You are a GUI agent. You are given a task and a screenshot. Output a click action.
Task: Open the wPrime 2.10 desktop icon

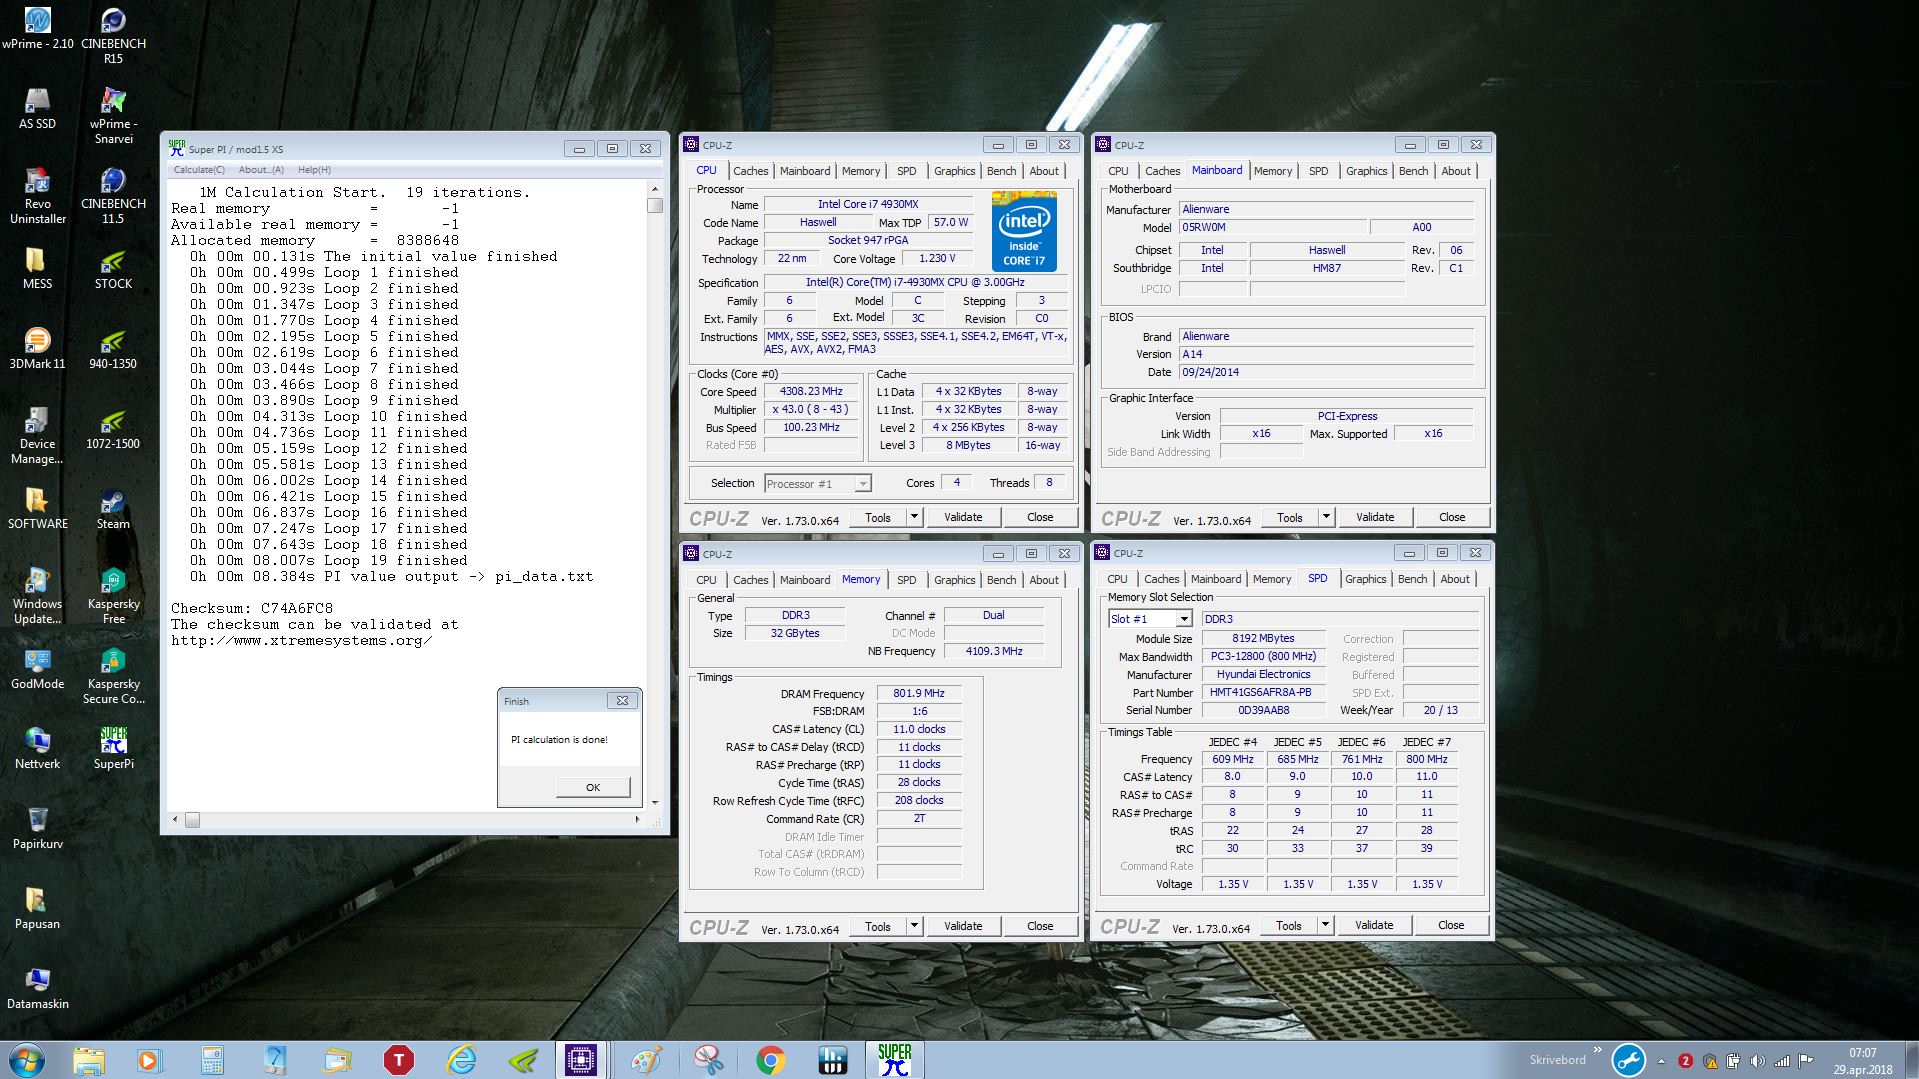point(37,28)
